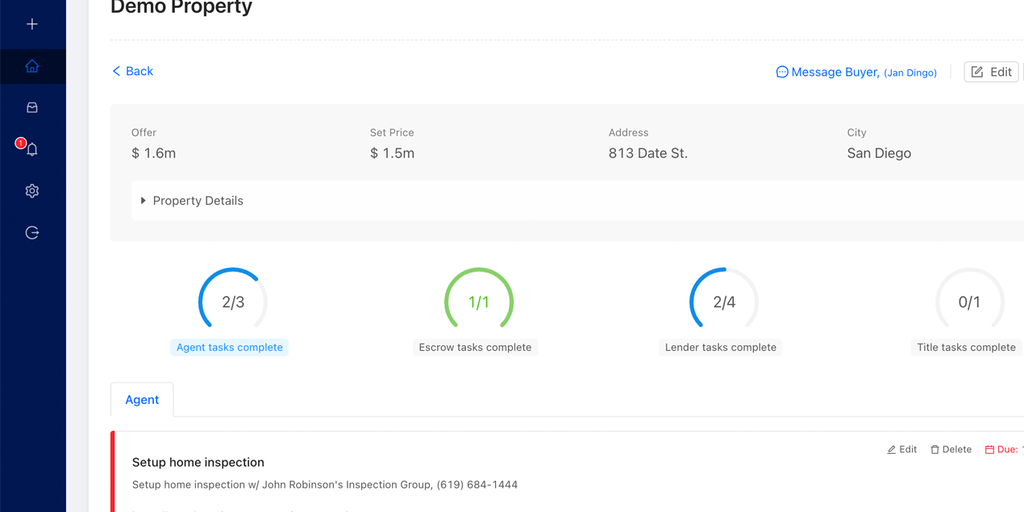
Task: Open the settings gear icon
Action: pos(32,191)
